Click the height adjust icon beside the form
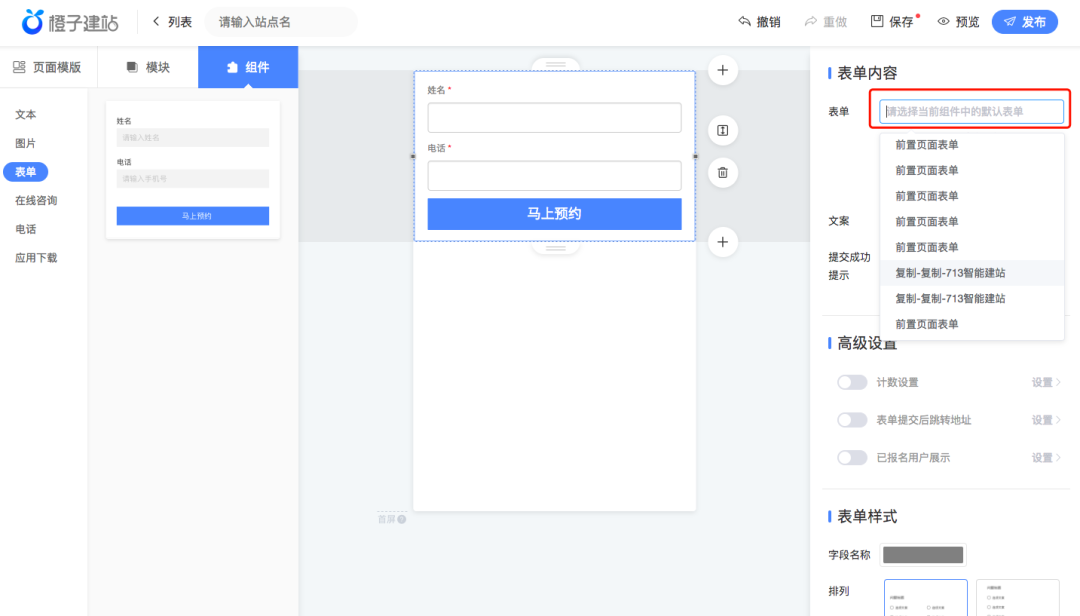The width and height of the screenshot is (1080, 616). click(723, 130)
